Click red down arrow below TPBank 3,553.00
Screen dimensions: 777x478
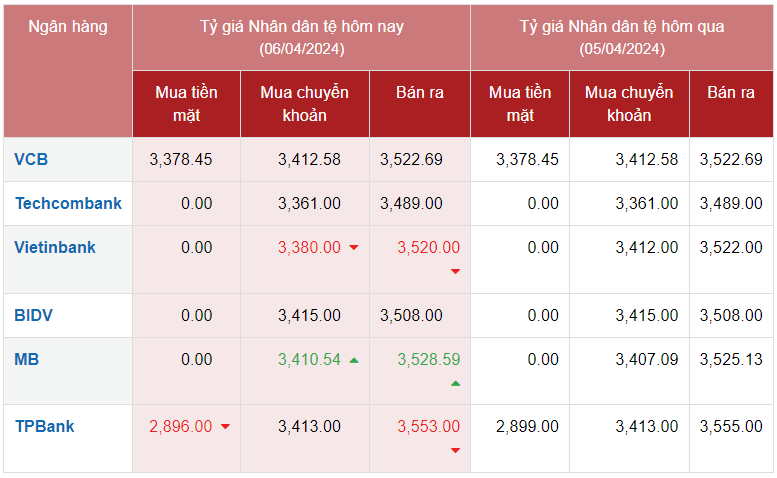point(455,450)
